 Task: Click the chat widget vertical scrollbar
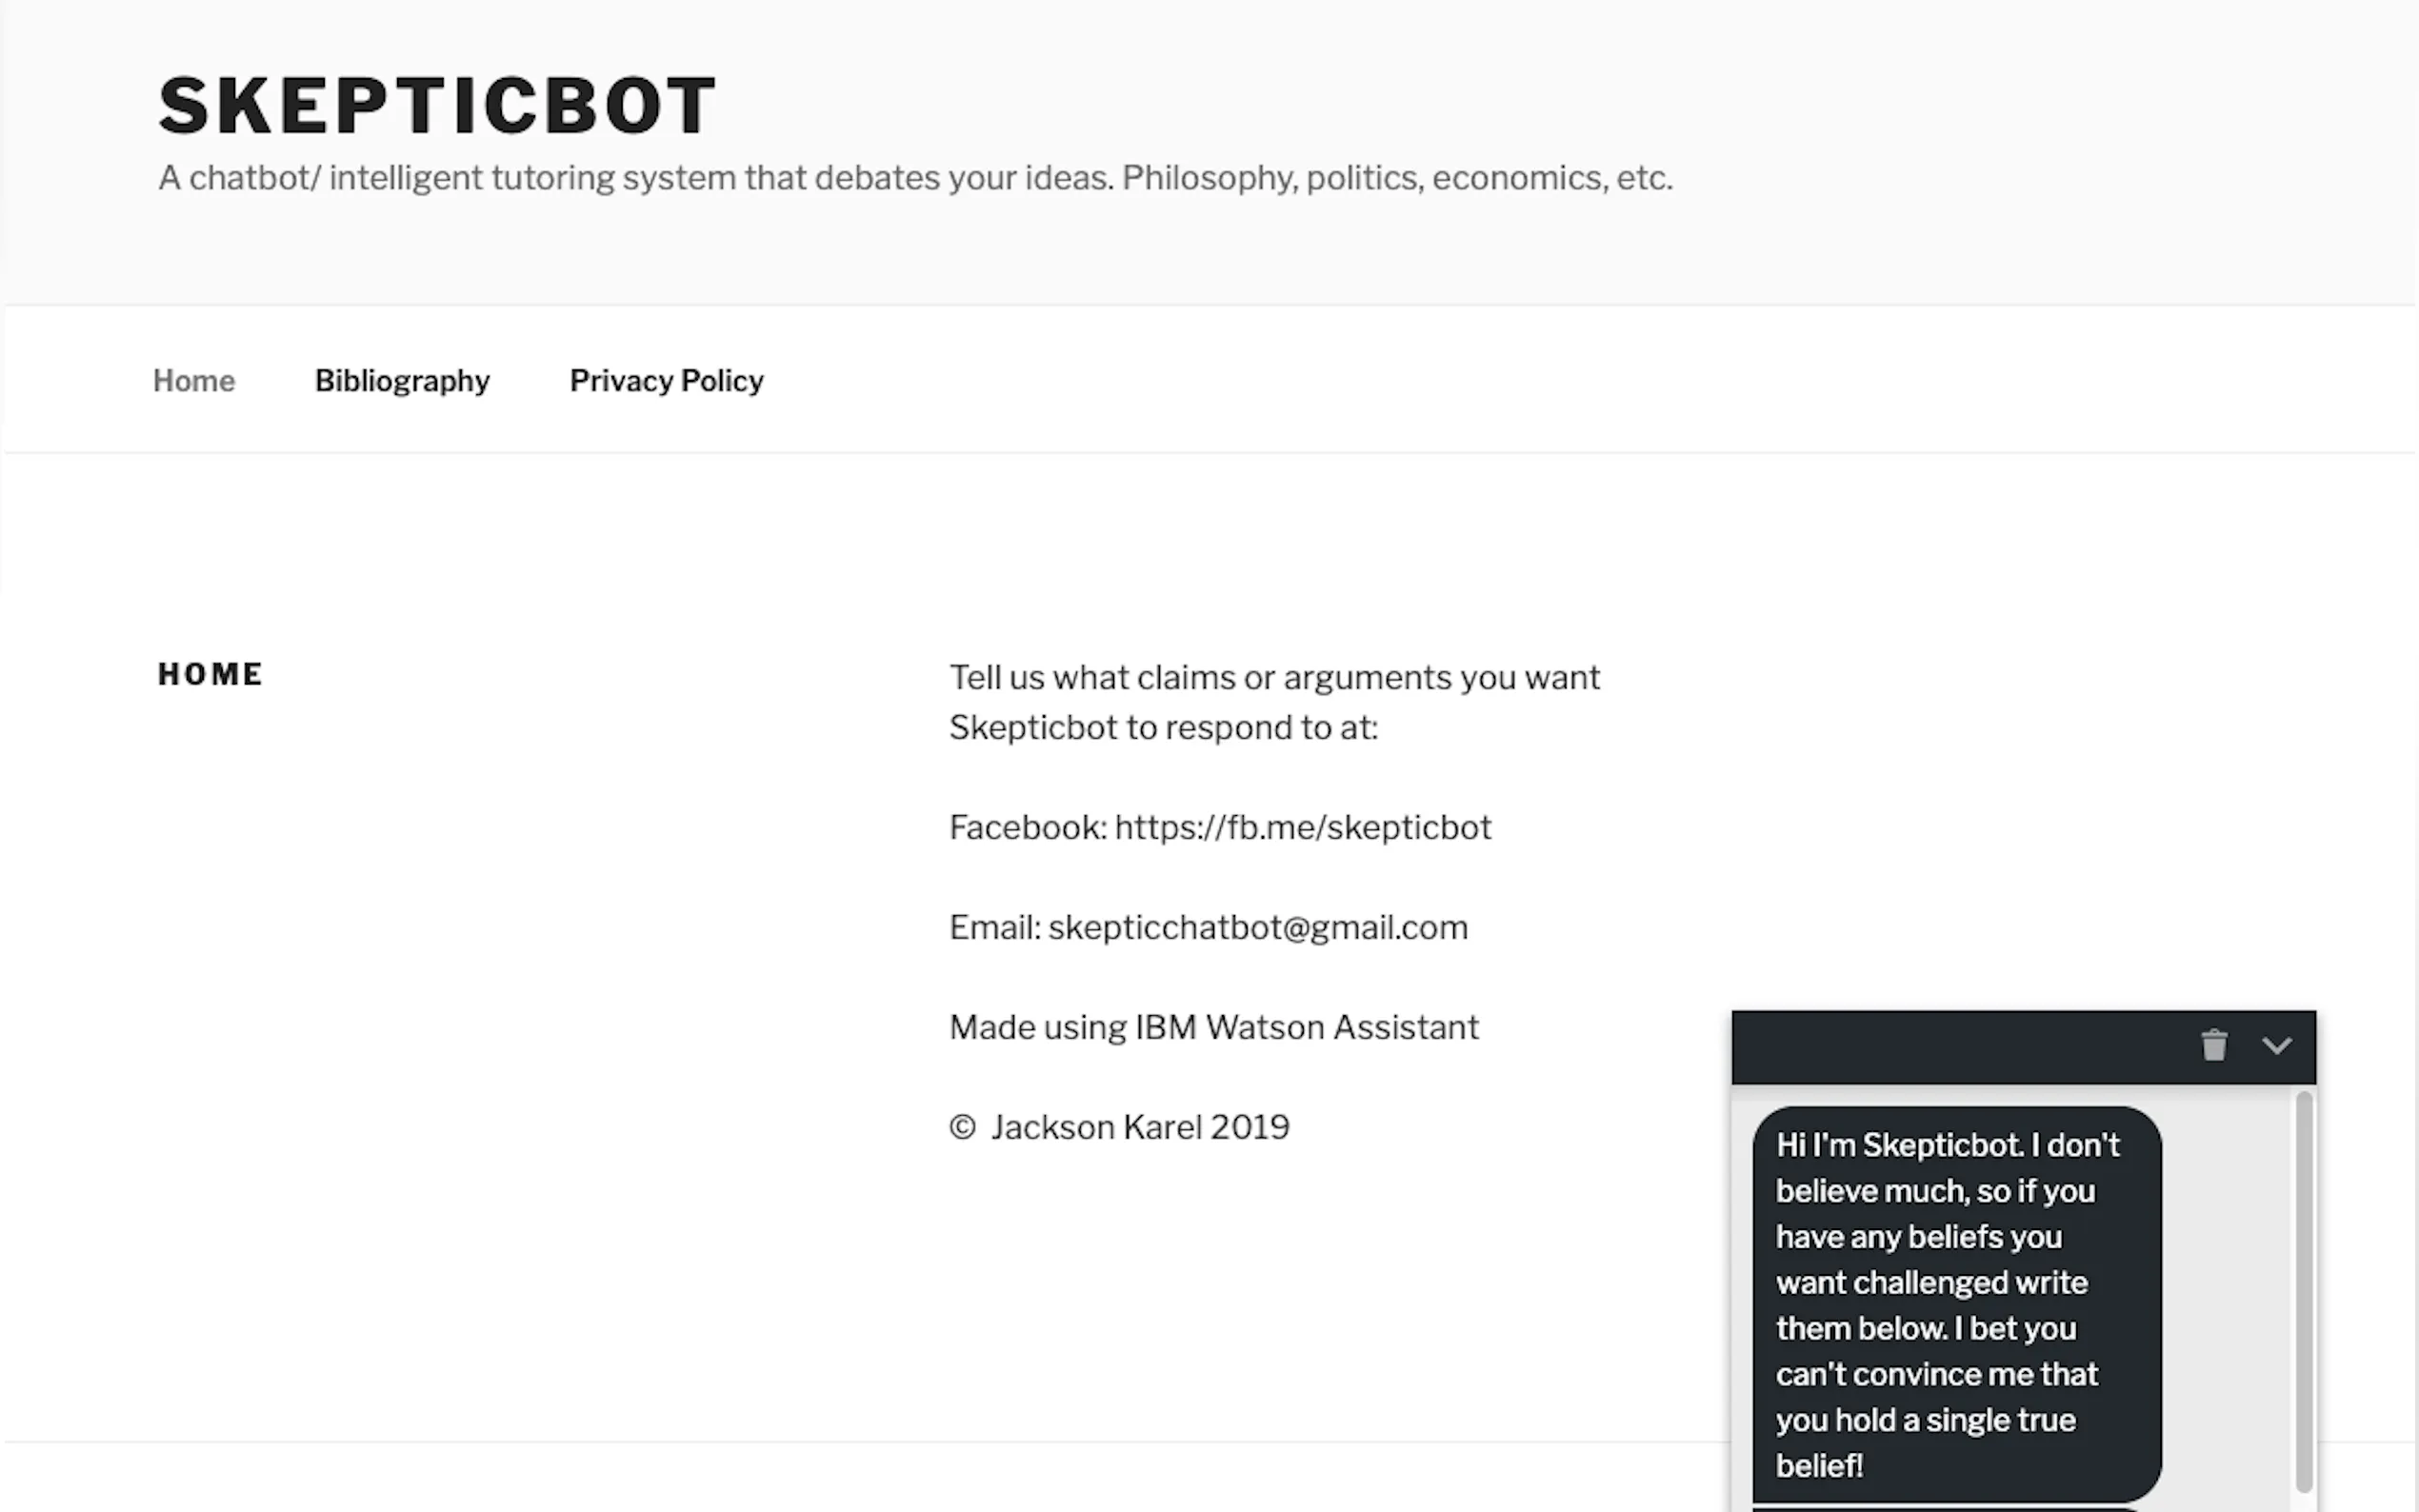[x=2304, y=1290]
